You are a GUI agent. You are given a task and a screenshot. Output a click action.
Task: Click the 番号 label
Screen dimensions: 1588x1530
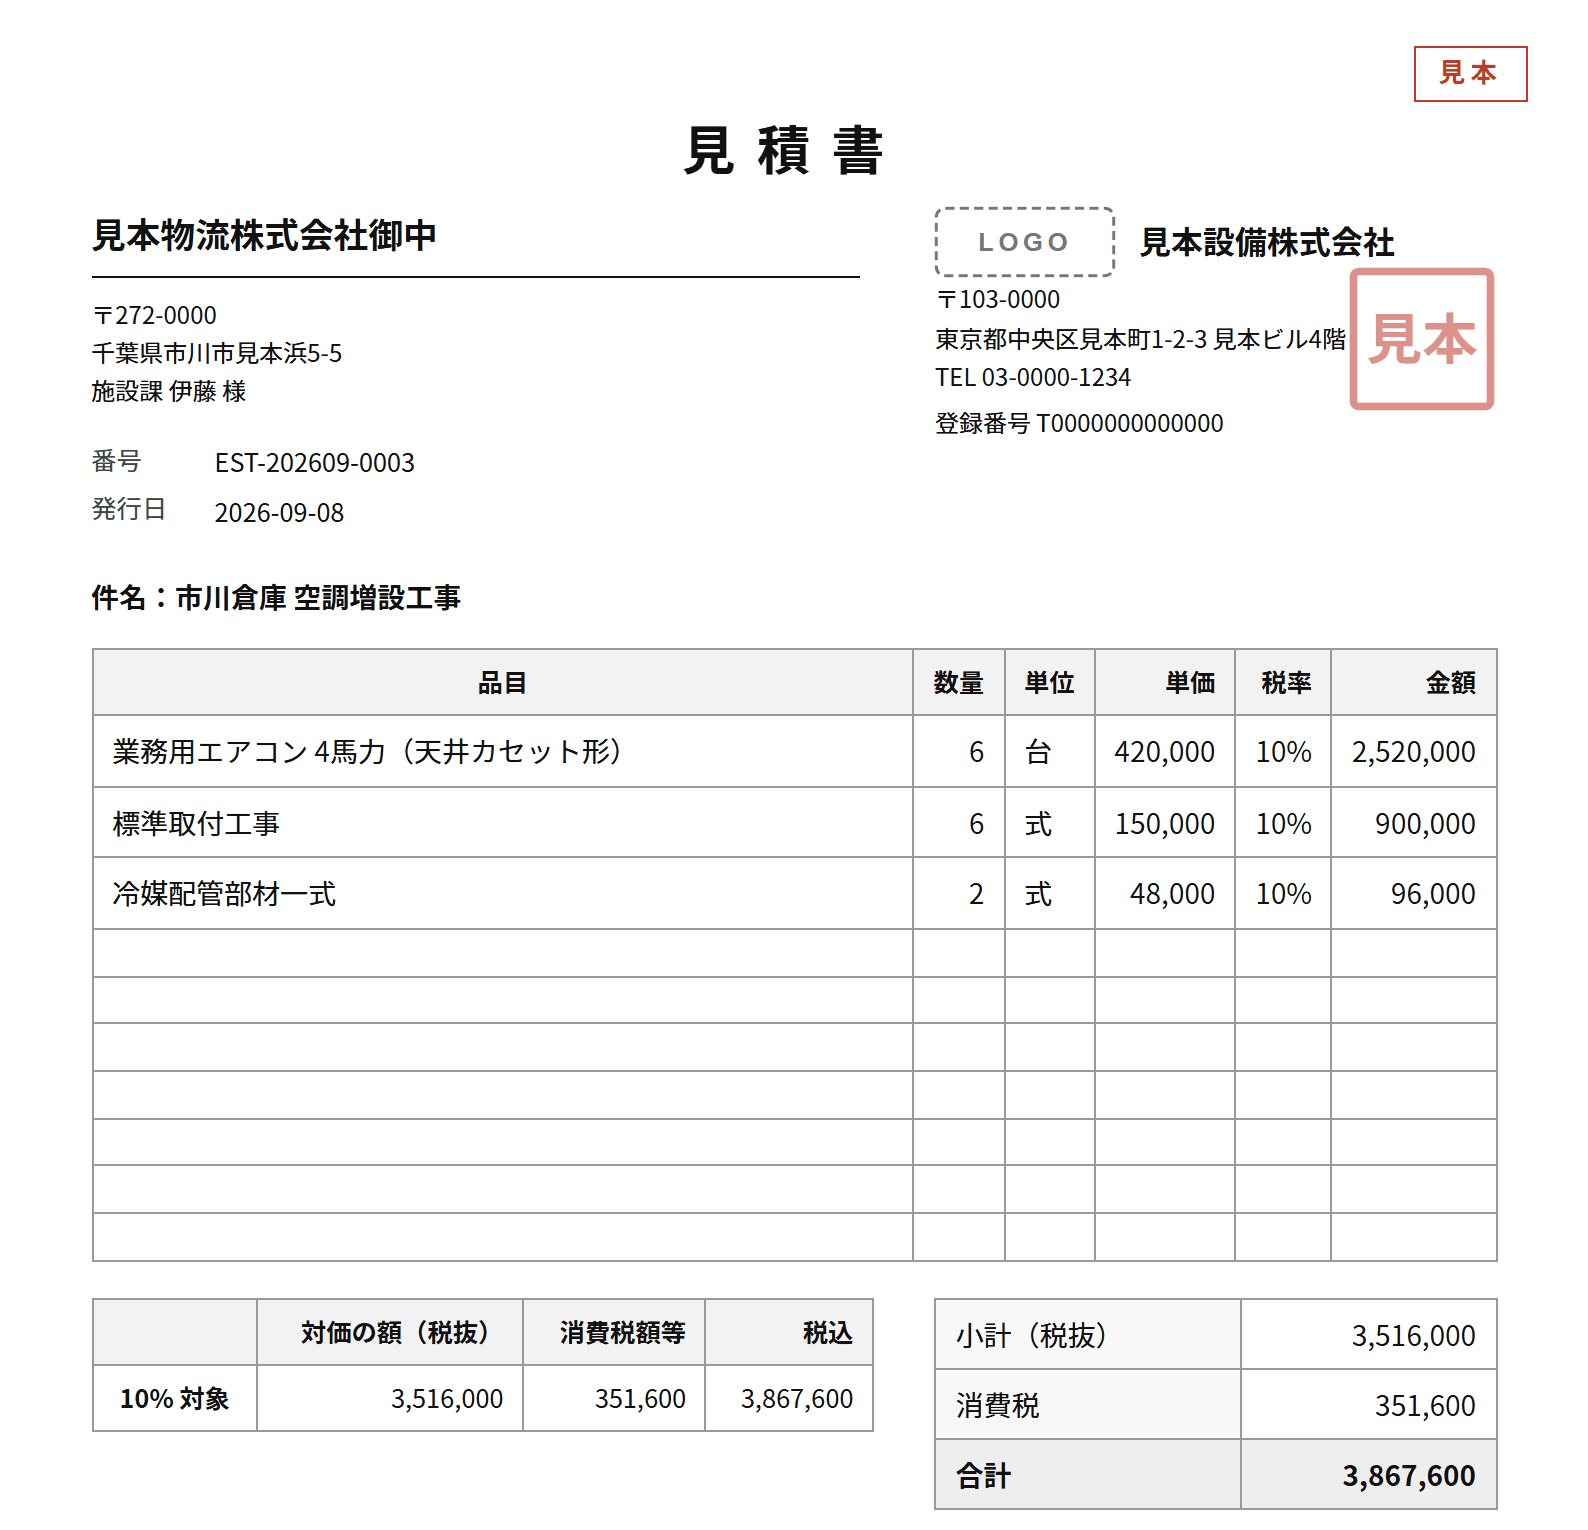tap(117, 461)
